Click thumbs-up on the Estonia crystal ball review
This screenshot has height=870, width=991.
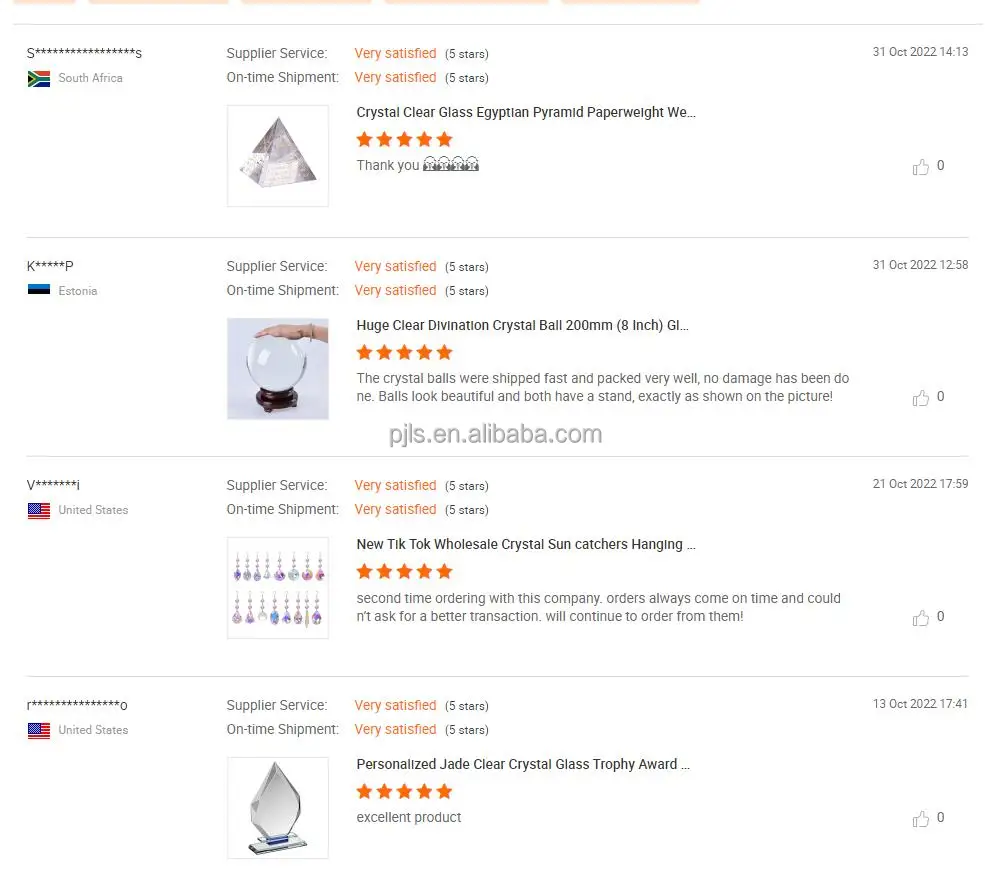tap(920, 397)
